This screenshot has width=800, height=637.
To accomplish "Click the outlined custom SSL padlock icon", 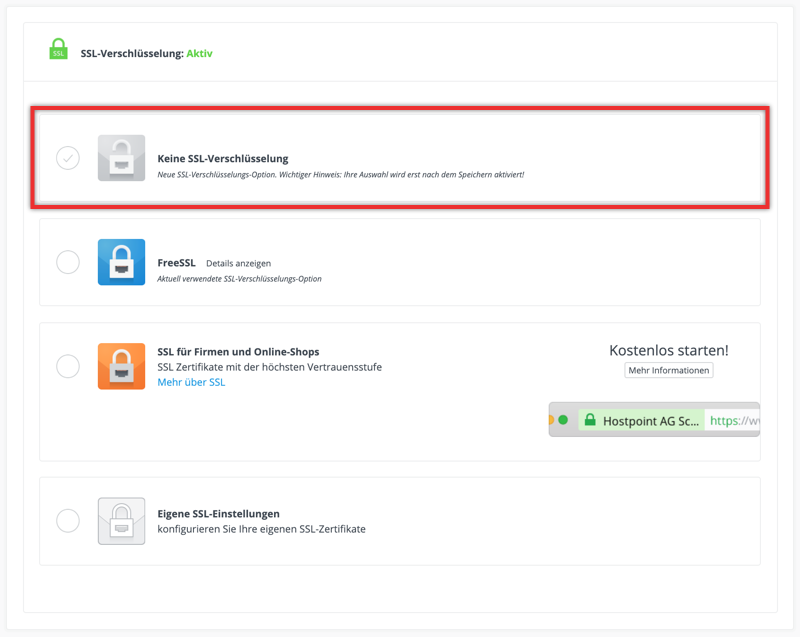I will click(121, 521).
